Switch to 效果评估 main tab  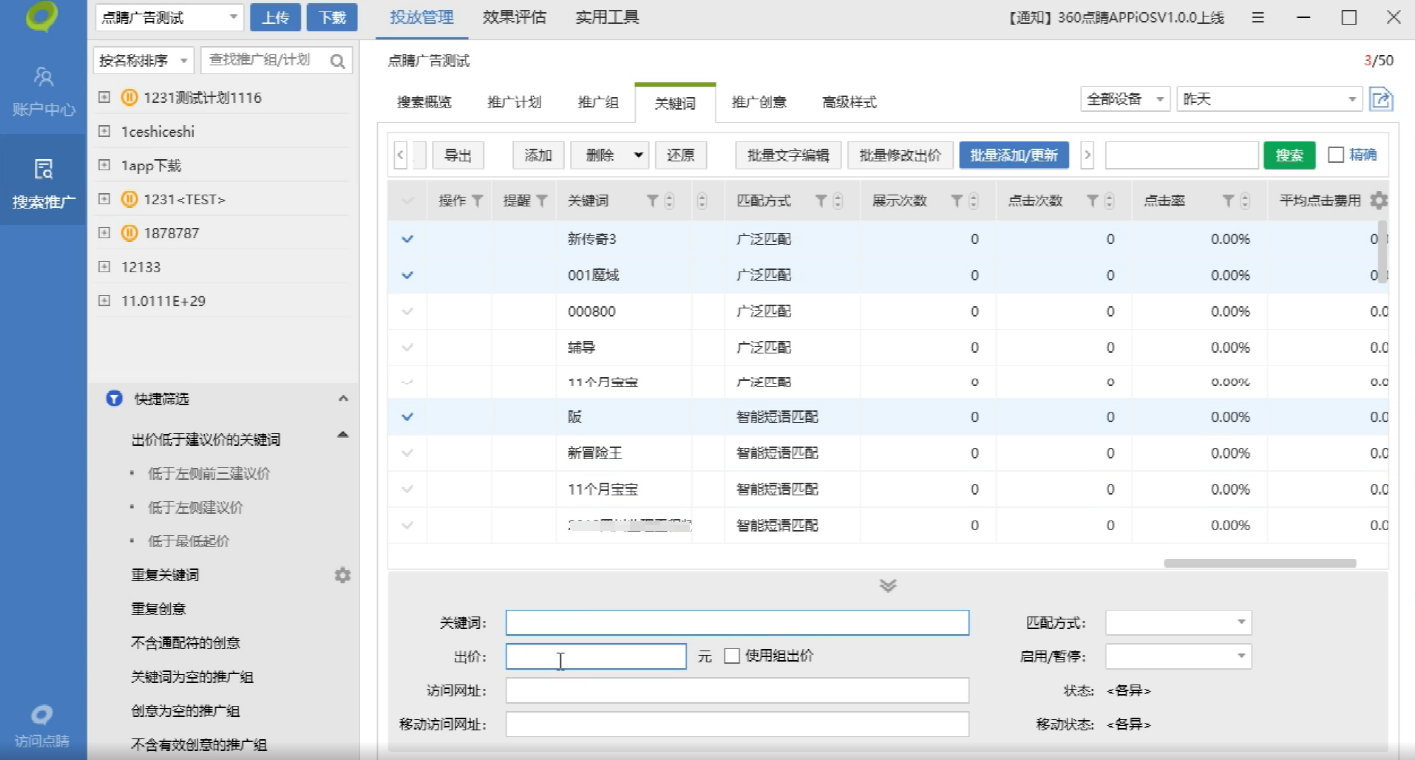coord(514,17)
